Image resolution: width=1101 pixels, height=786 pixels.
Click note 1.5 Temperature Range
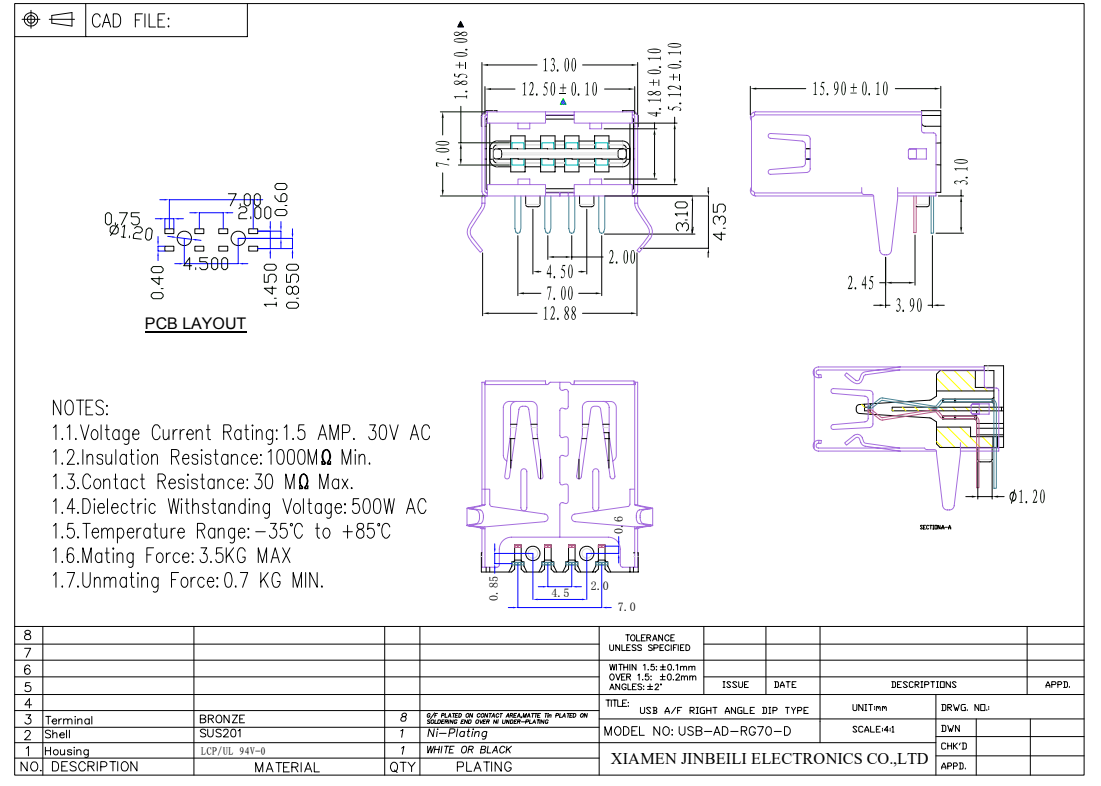(x=221, y=532)
